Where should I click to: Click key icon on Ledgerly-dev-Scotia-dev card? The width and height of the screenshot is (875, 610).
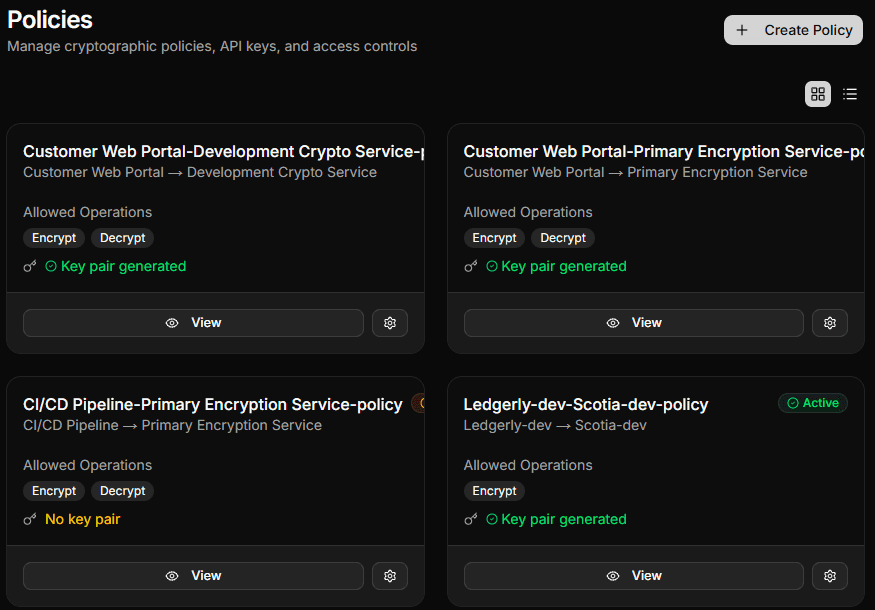[x=471, y=519]
